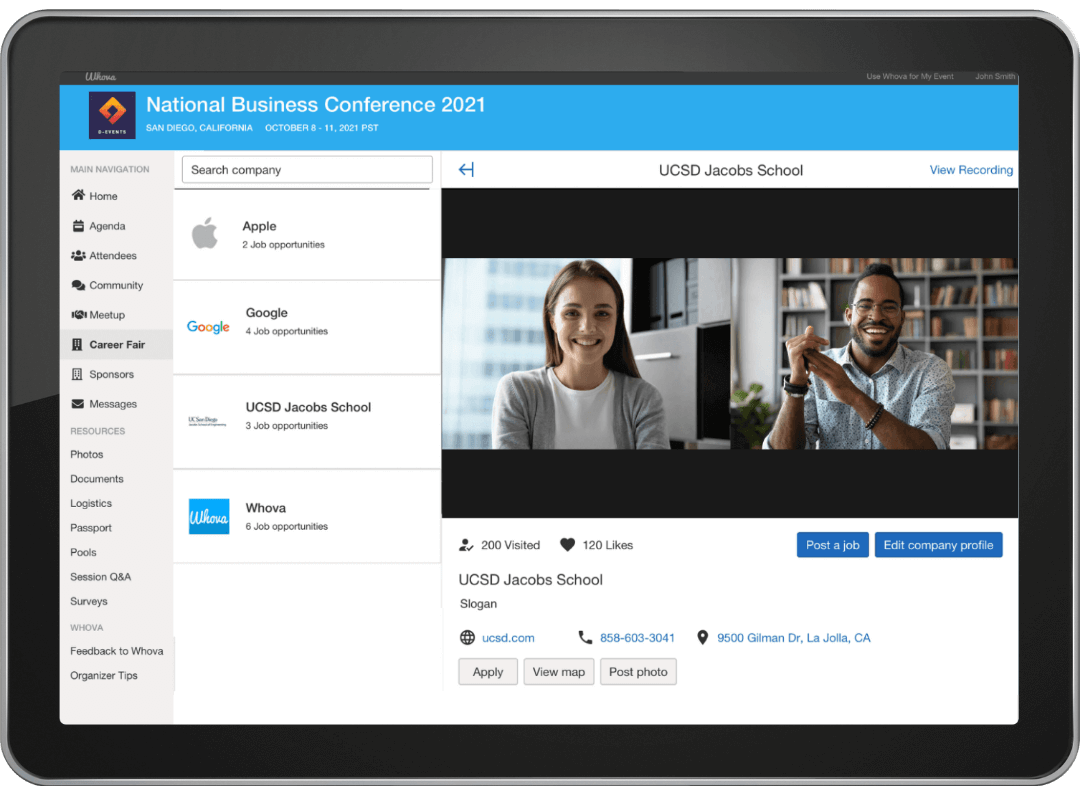Screen dimensions: 1080x786
Task: Open the Home navigation item
Action: tap(116, 196)
